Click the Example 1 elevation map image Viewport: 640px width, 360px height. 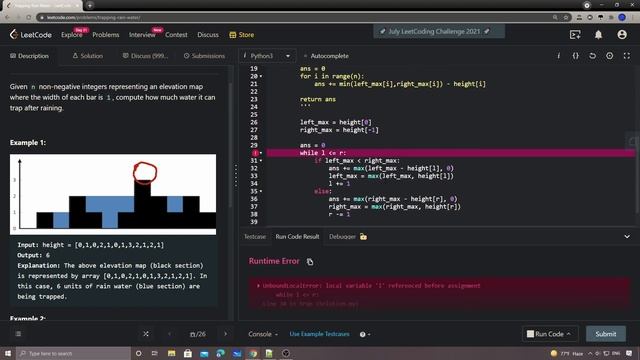click(x=113, y=194)
